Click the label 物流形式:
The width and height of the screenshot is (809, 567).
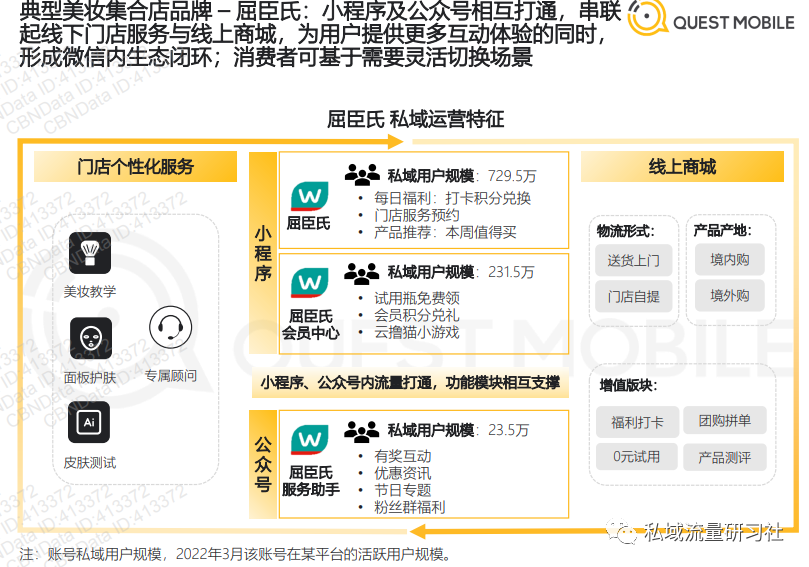[x=625, y=231]
